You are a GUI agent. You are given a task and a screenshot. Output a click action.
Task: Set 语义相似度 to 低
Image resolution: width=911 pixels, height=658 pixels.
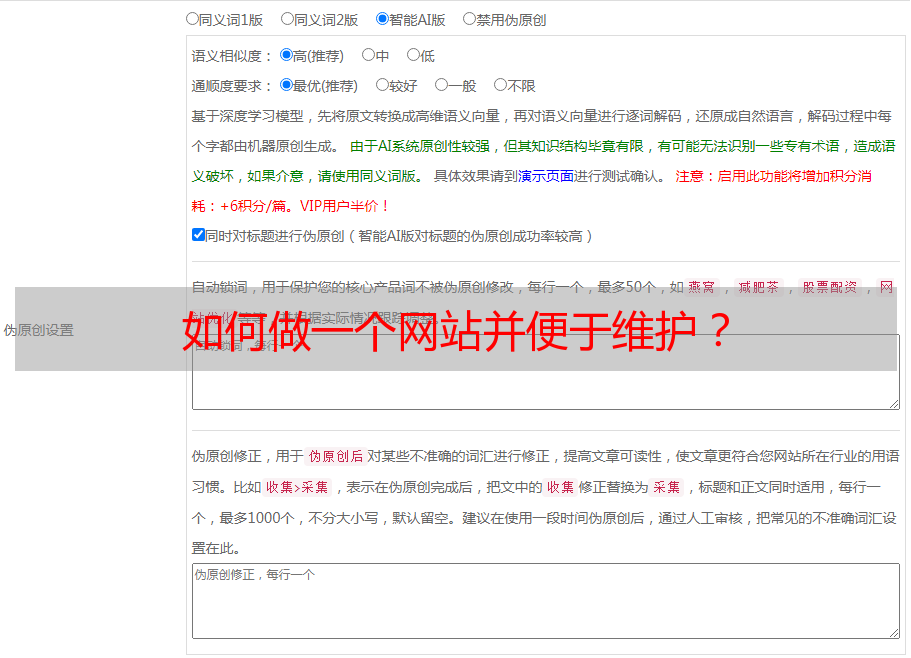413,55
